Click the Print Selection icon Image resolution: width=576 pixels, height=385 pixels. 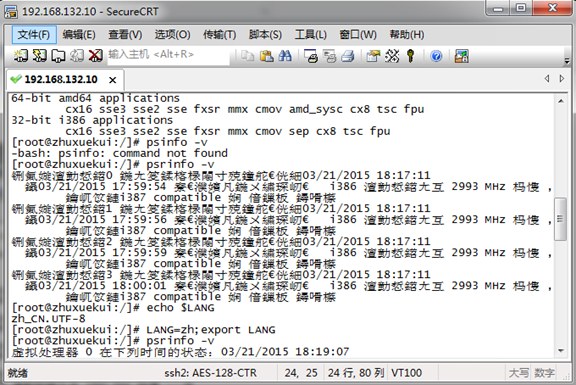(330, 56)
